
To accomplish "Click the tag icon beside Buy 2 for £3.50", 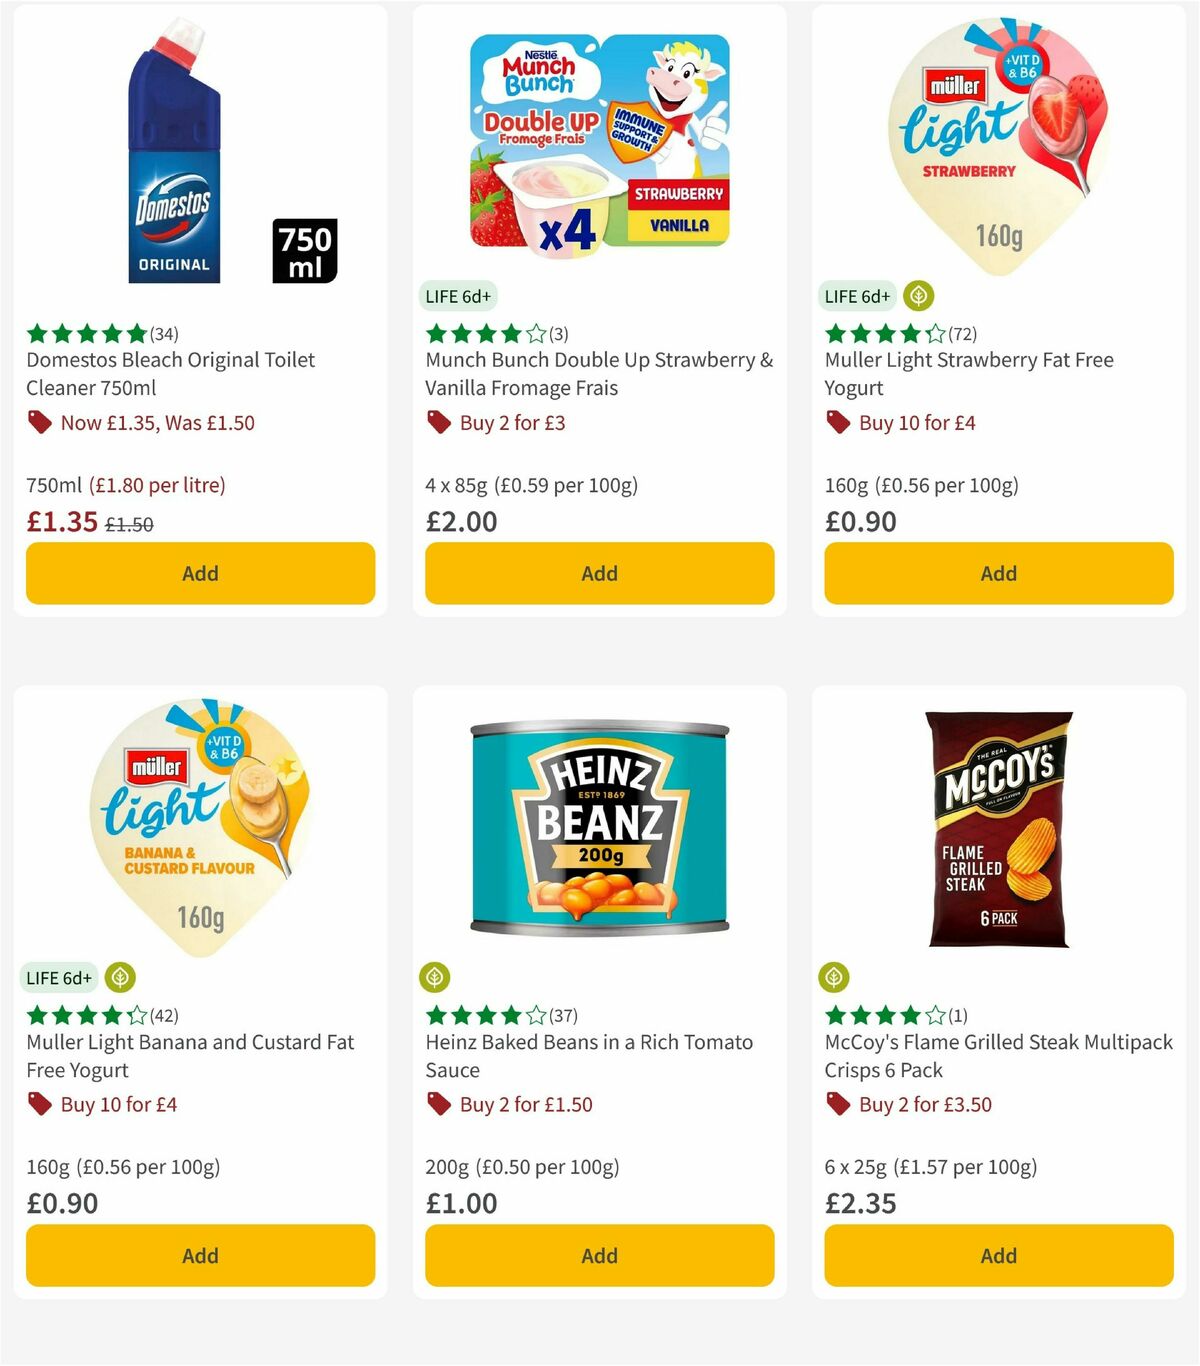I will point(837,1105).
